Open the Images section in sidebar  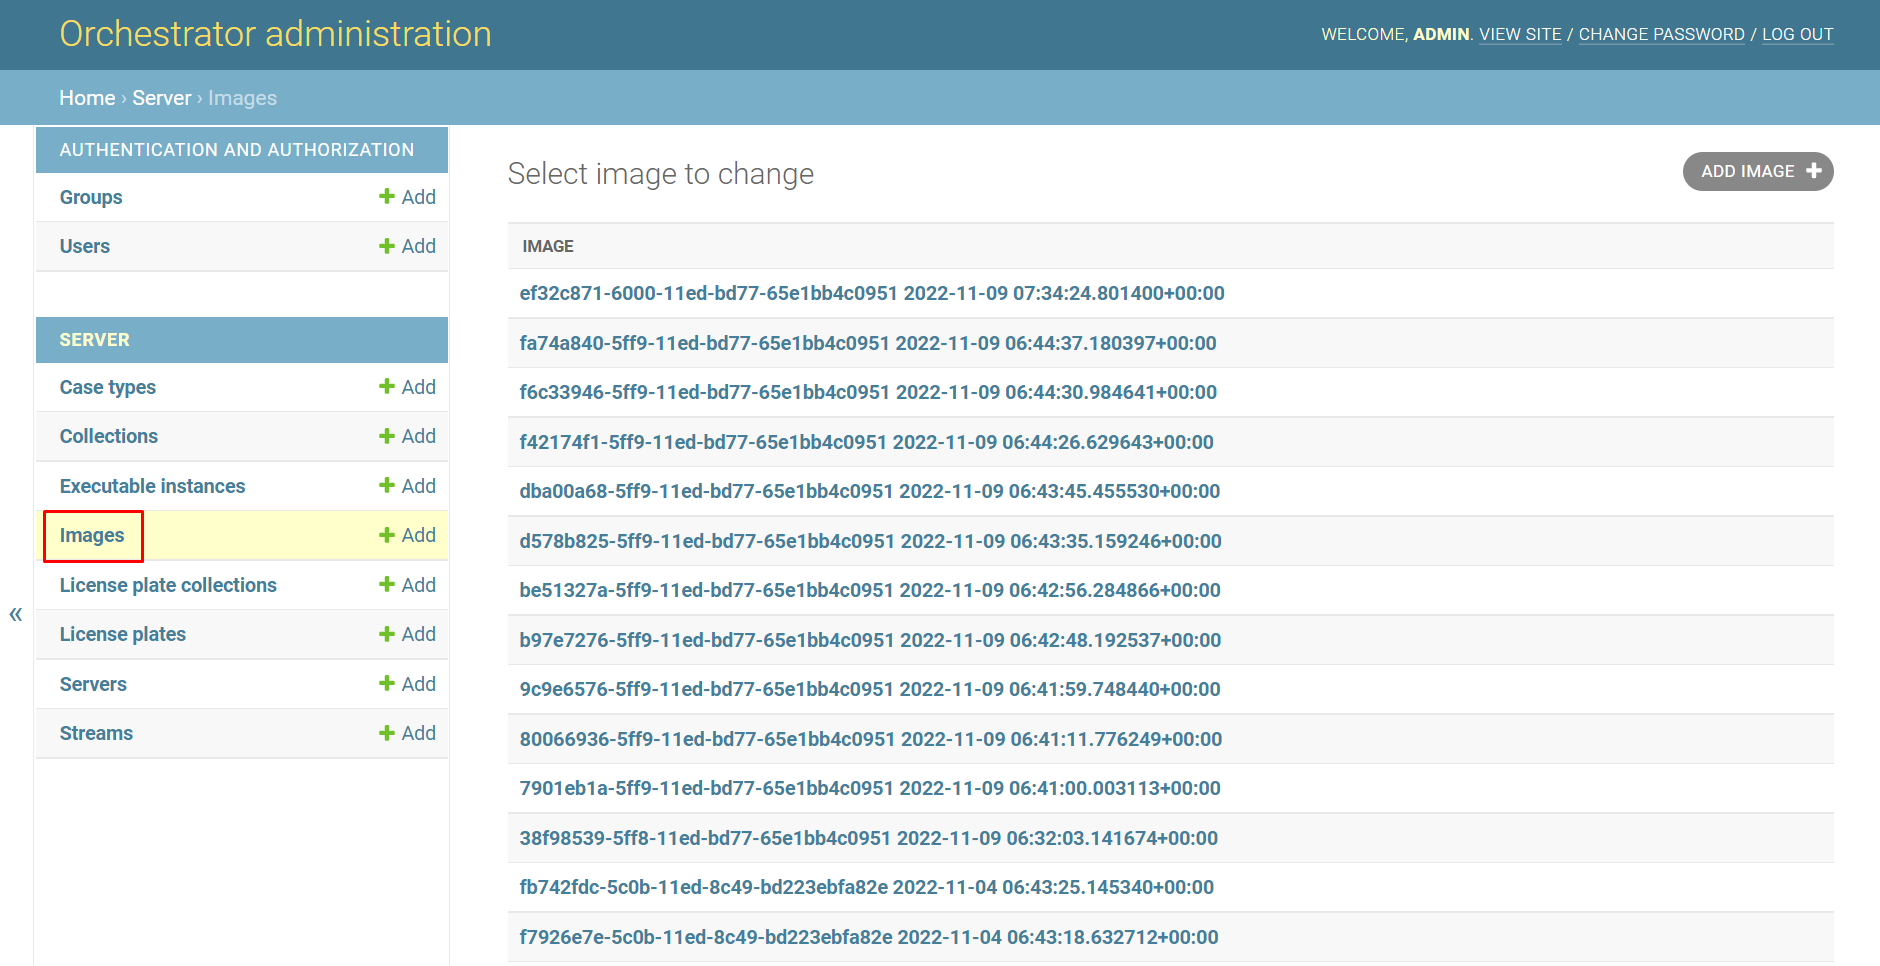pos(92,536)
